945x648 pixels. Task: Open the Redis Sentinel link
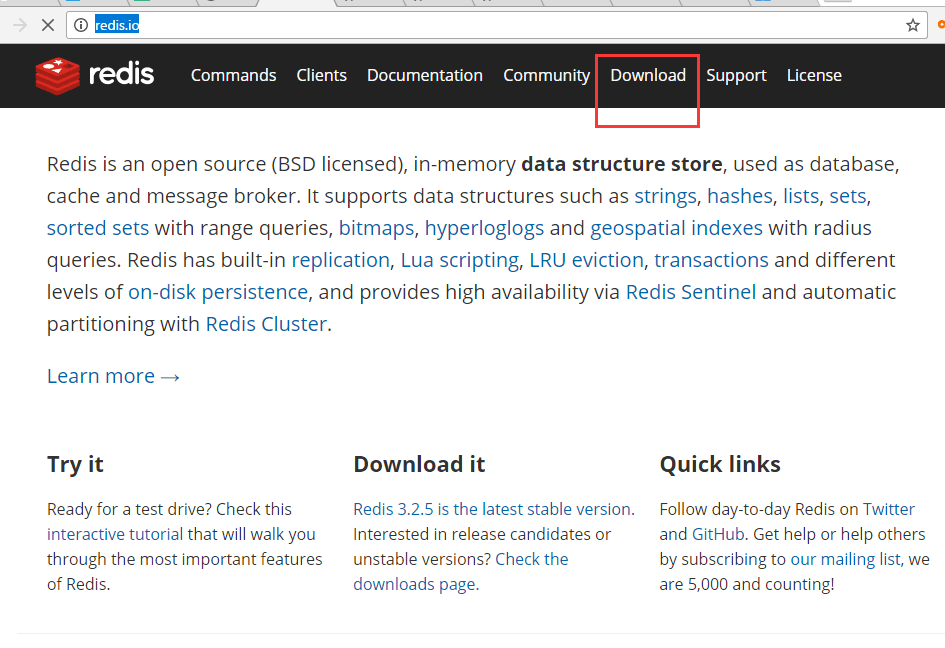click(x=690, y=292)
